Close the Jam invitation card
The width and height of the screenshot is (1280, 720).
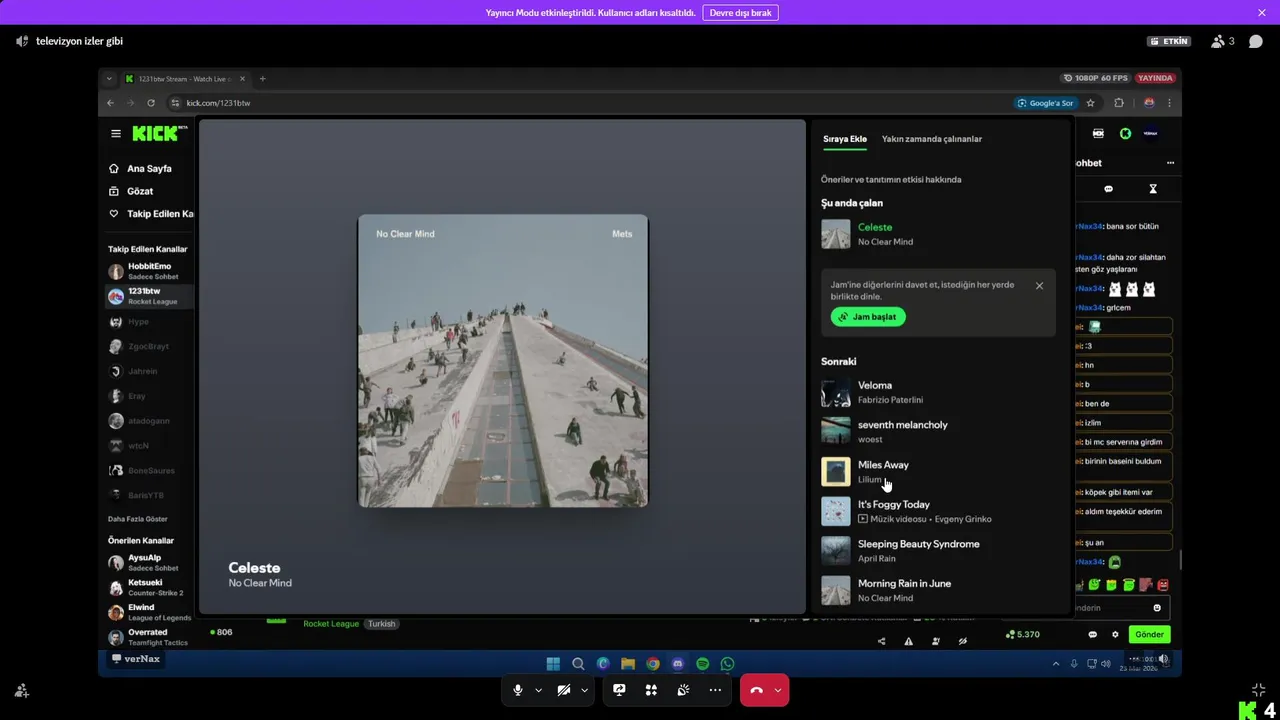[1039, 286]
